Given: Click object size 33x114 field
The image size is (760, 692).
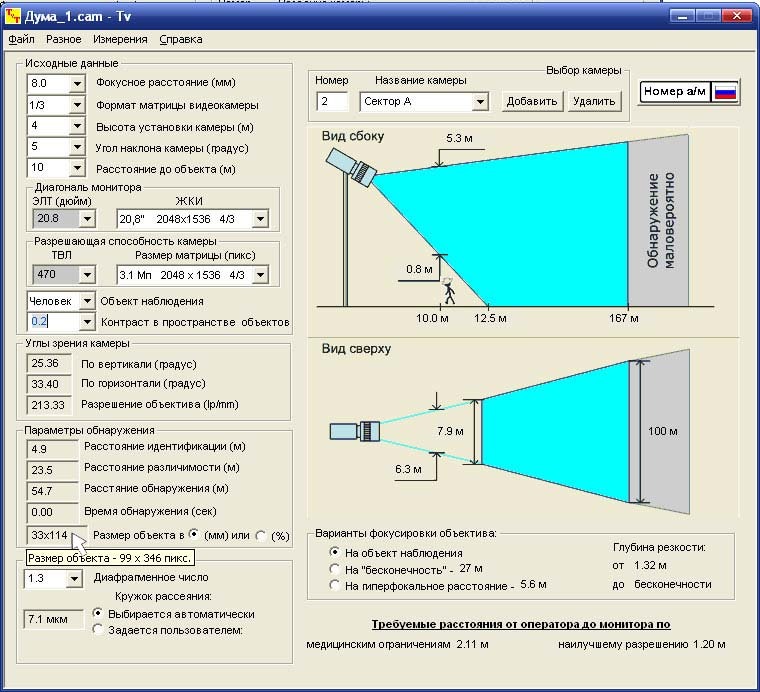Looking at the screenshot, I should click(x=56, y=535).
